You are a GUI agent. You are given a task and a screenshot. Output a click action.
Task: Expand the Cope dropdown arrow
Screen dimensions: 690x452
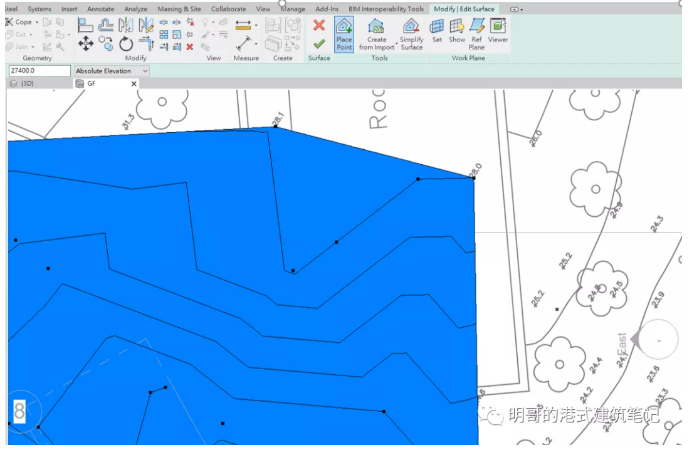[x=37, y=22]
